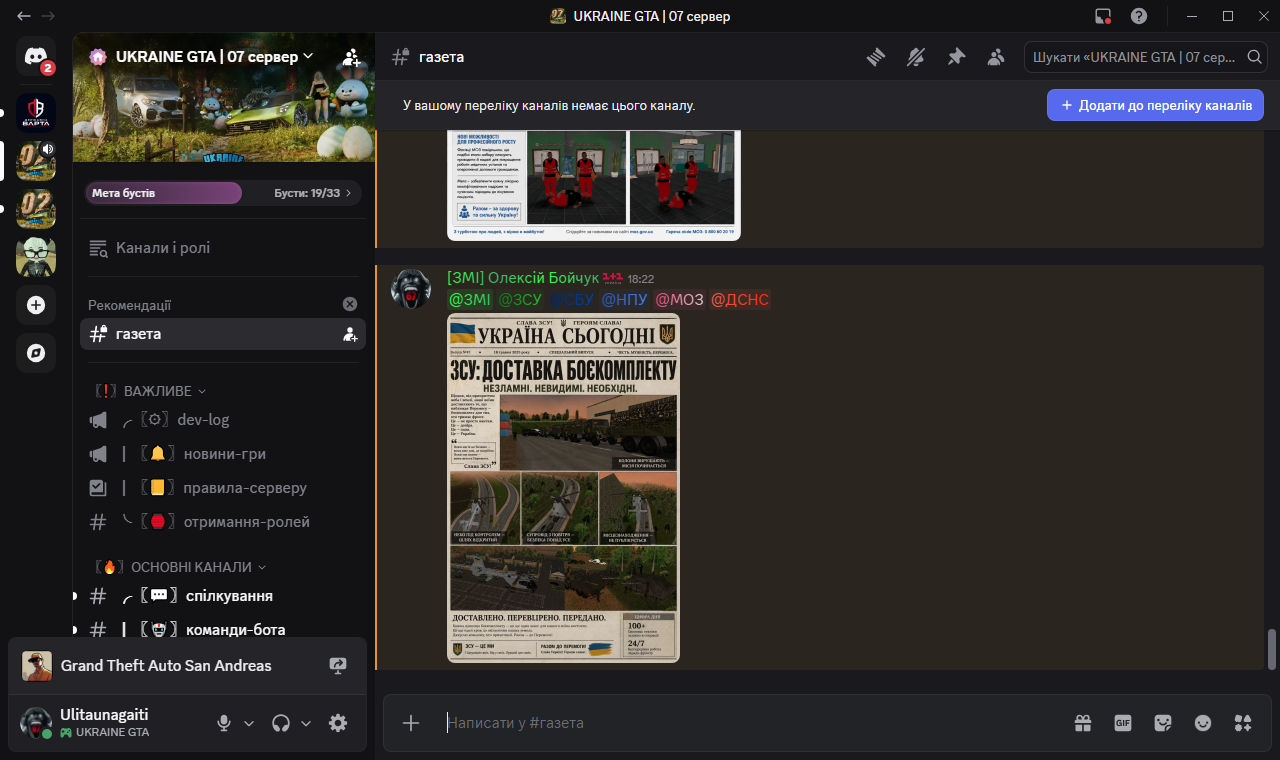Click Додати до переліку каналів button

[x=1155, y=105]
